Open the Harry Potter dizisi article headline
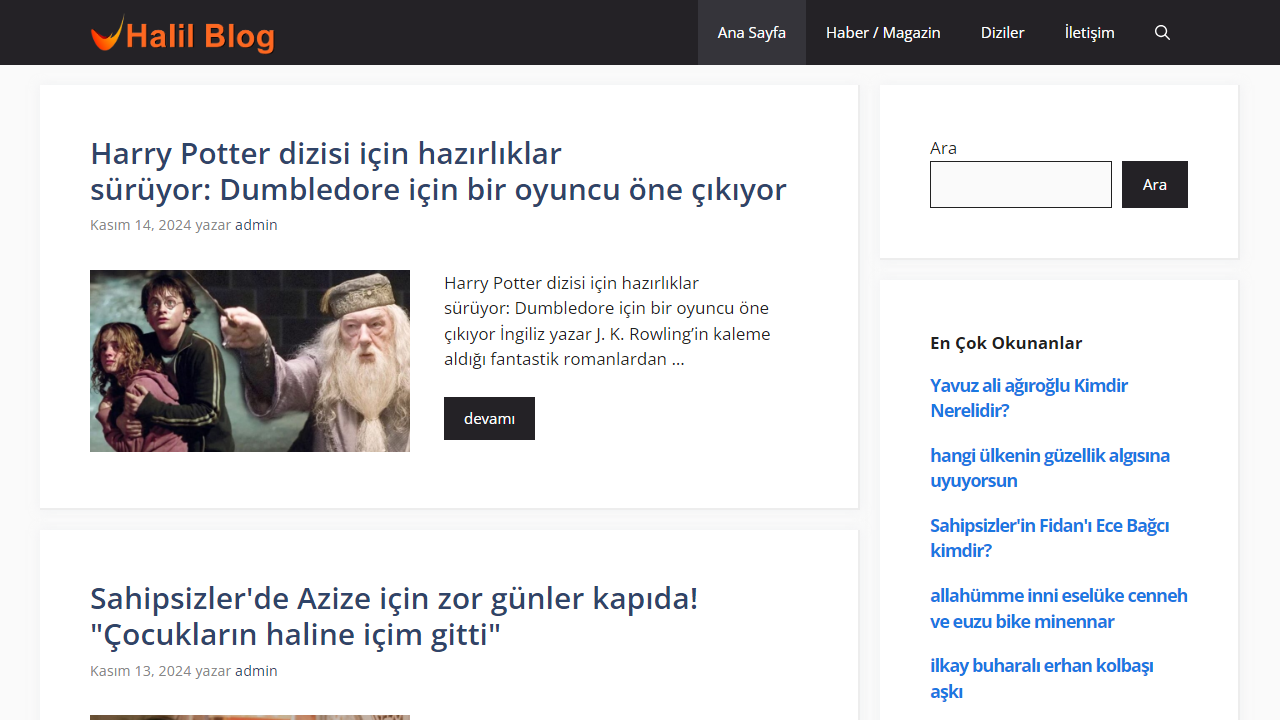Image resolution: width=1280 pixels, height=720 pixels. tap(438, 171)
